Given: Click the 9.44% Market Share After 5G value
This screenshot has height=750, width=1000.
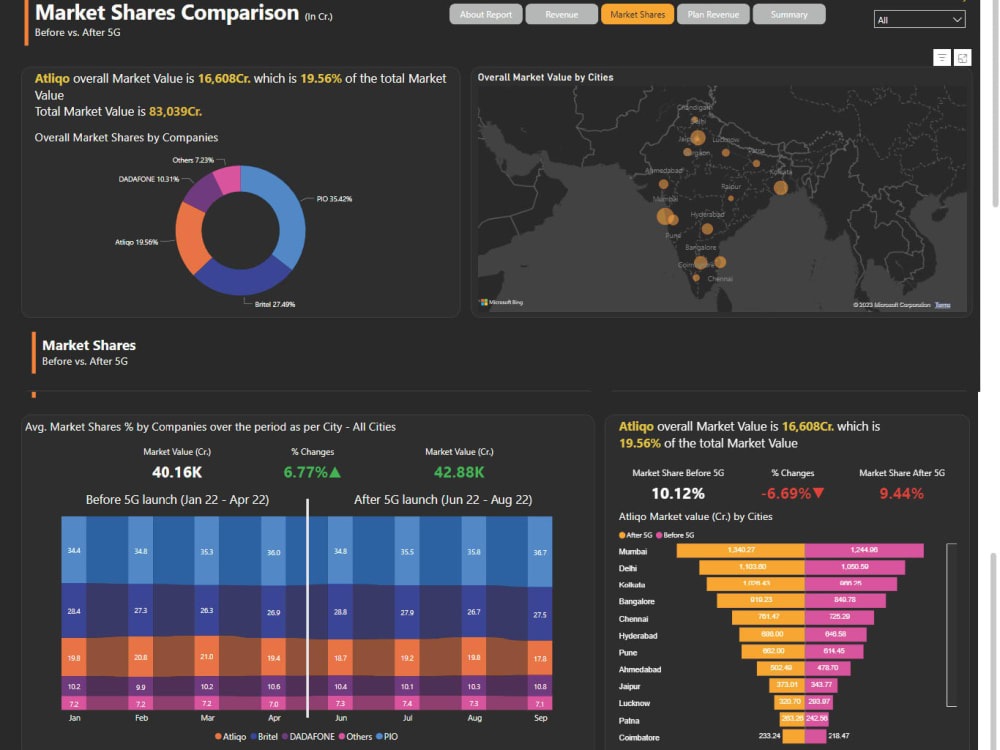Looking at the screenshot, I should 902,494.
